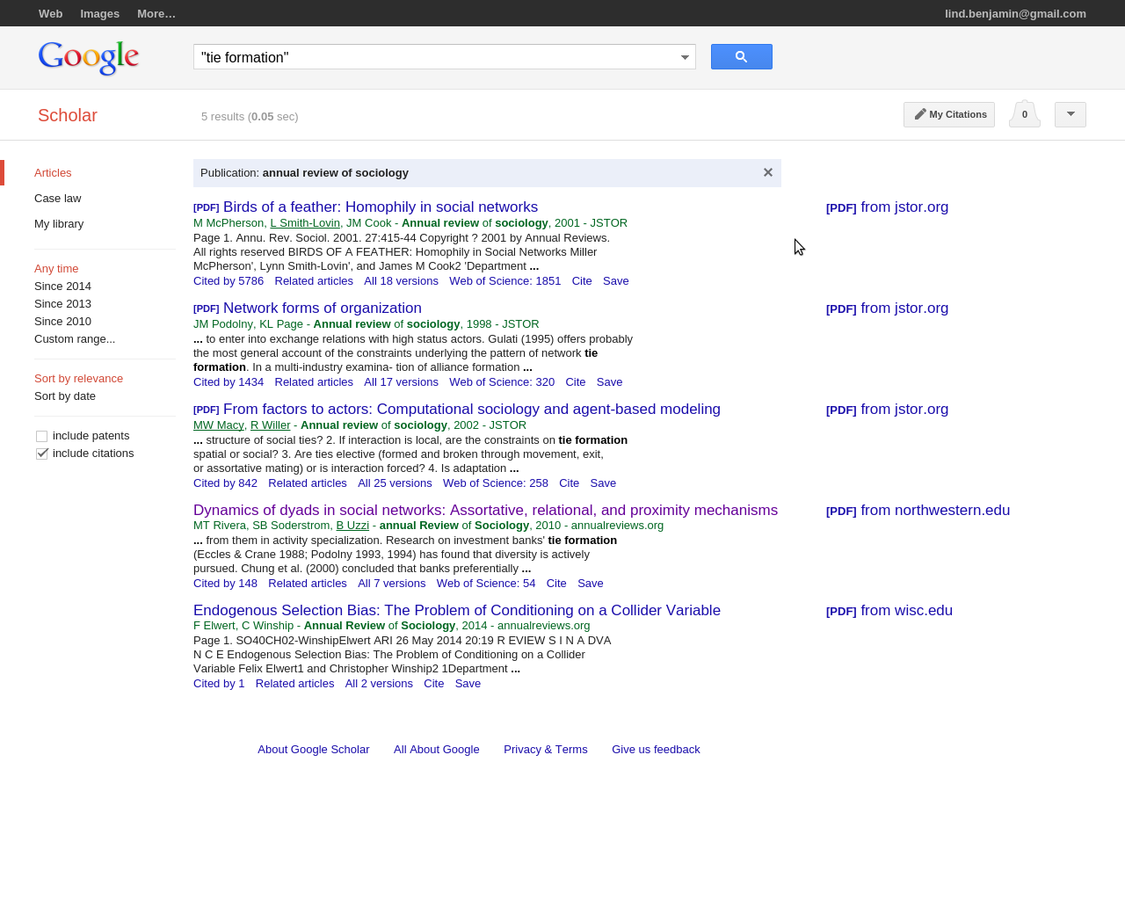Click Cited by 1434 link
The height and width of the screenshot is (900, 1125).
click(228, 383)
